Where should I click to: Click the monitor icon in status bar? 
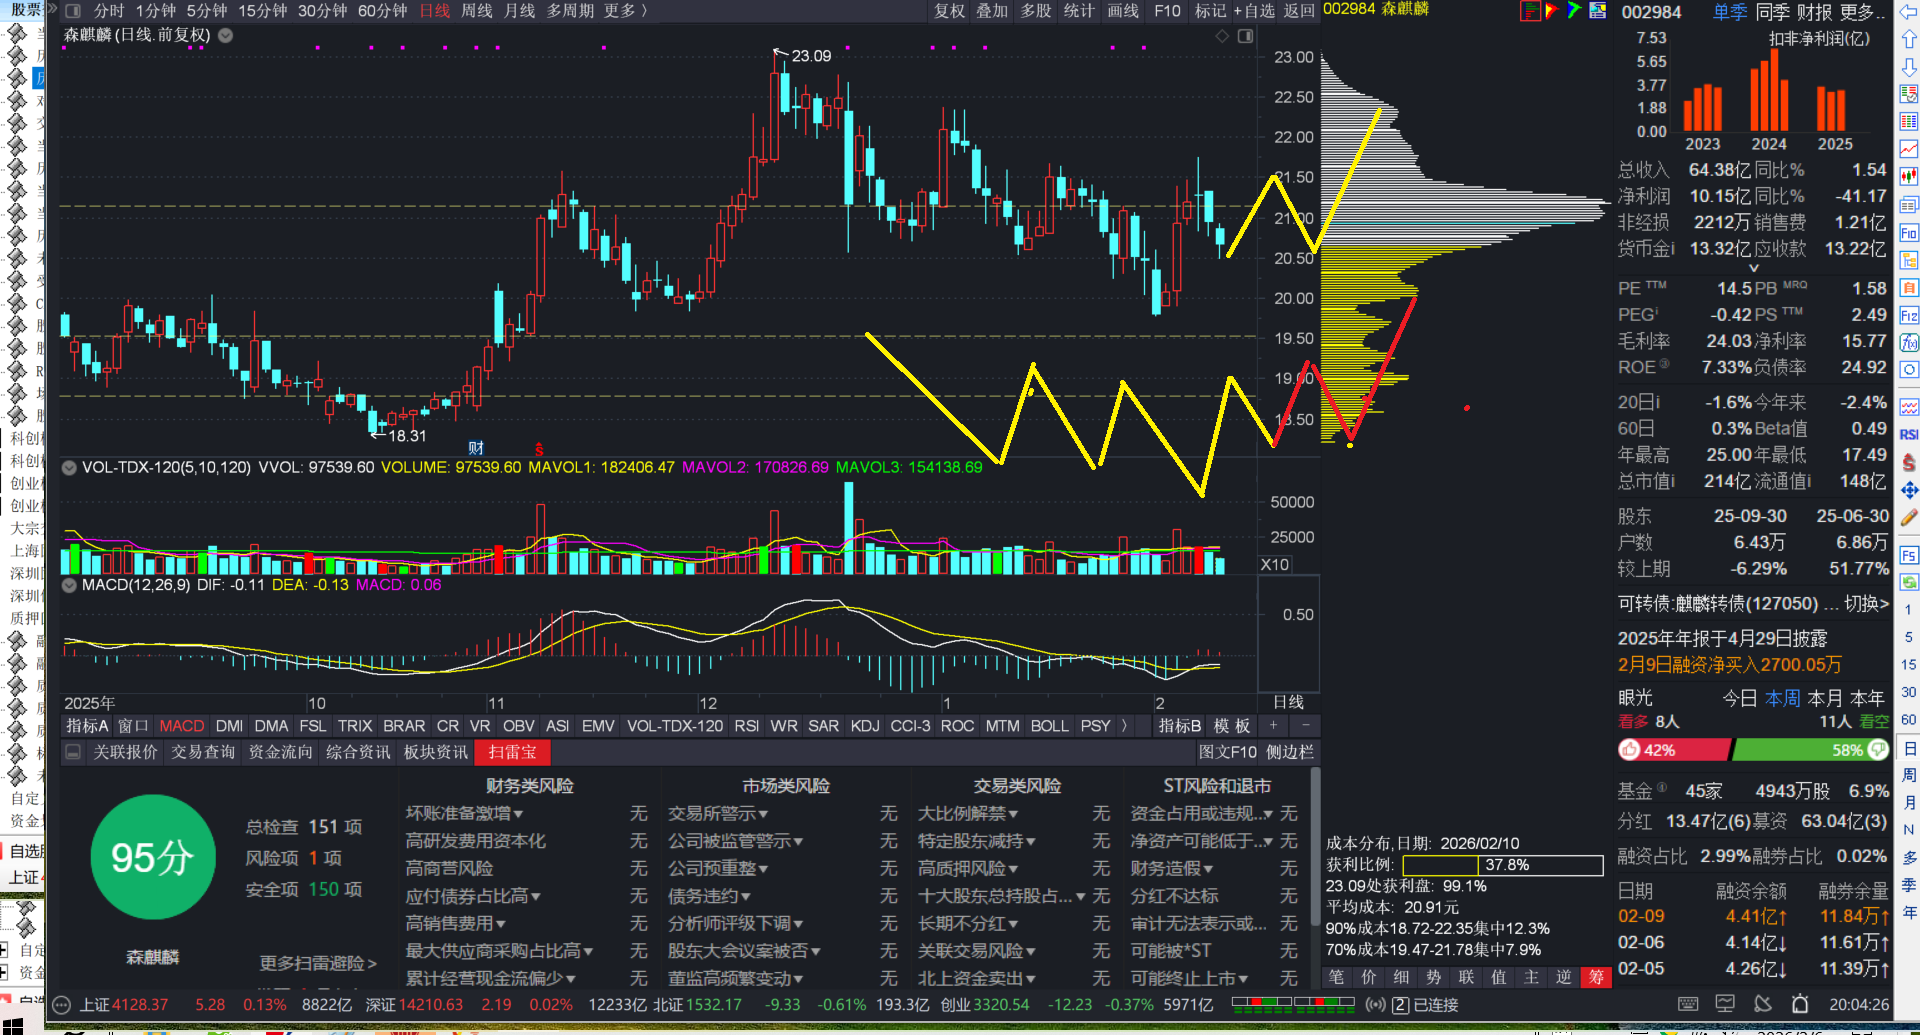pyautogui.click(x=1725, y=1004)
